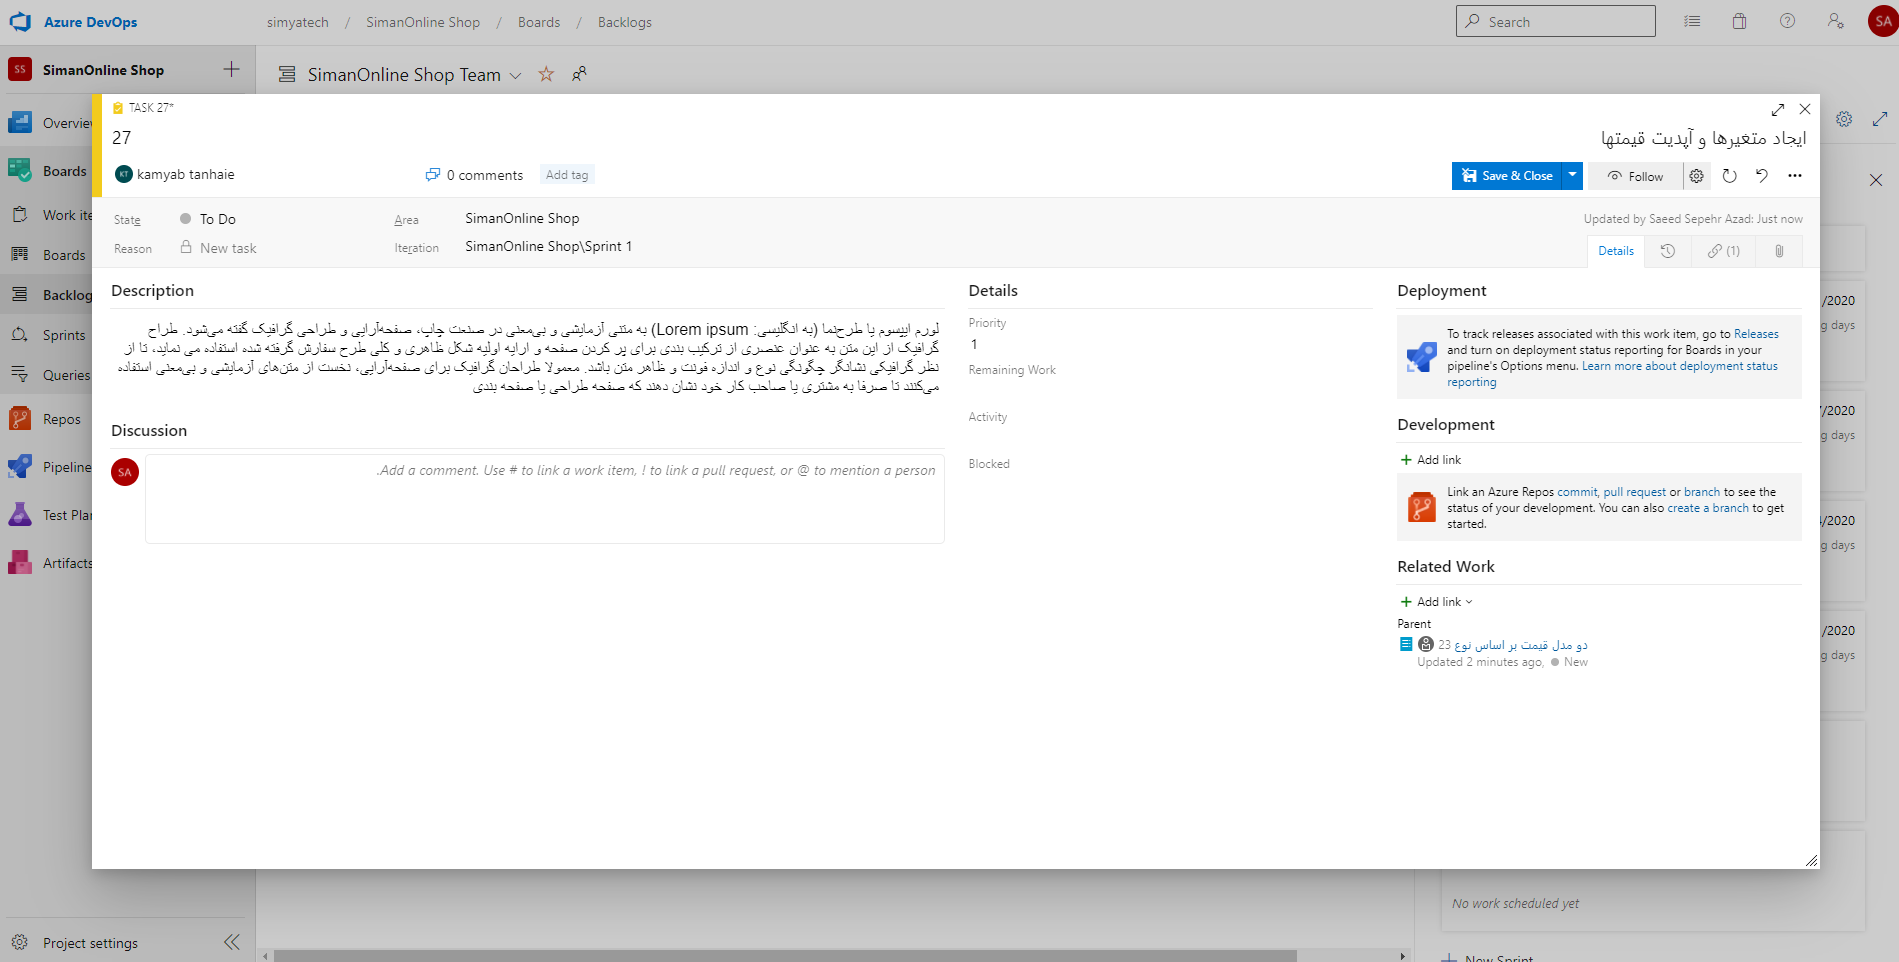The height and width of the screenshot is (962, 1899).
Task: Open Artifacts in the sidebar
Action: tap(48, 563)
